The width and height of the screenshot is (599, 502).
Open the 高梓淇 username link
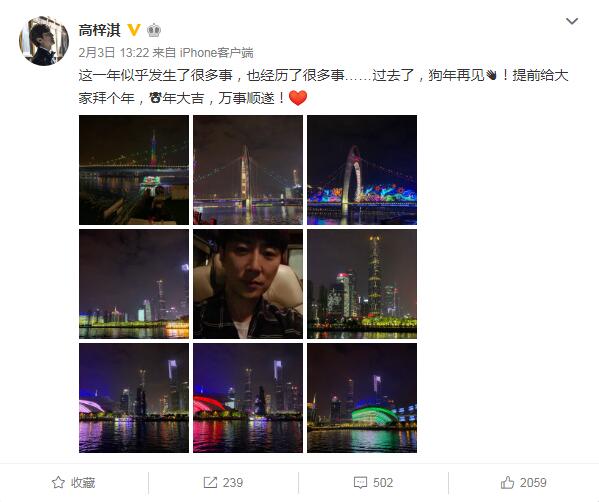pyautogui.click(x=99, y=30)
